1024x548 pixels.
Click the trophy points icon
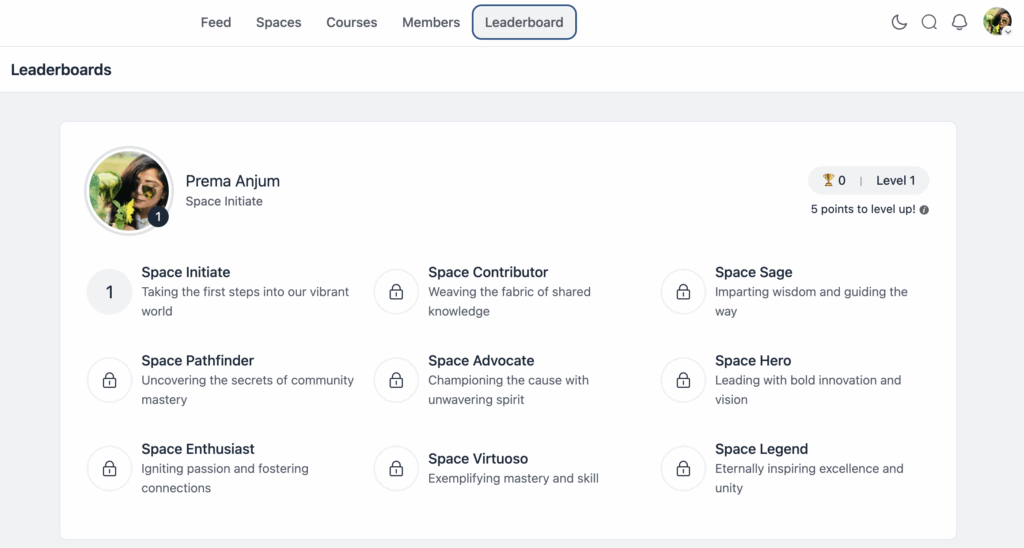[828, 180]
